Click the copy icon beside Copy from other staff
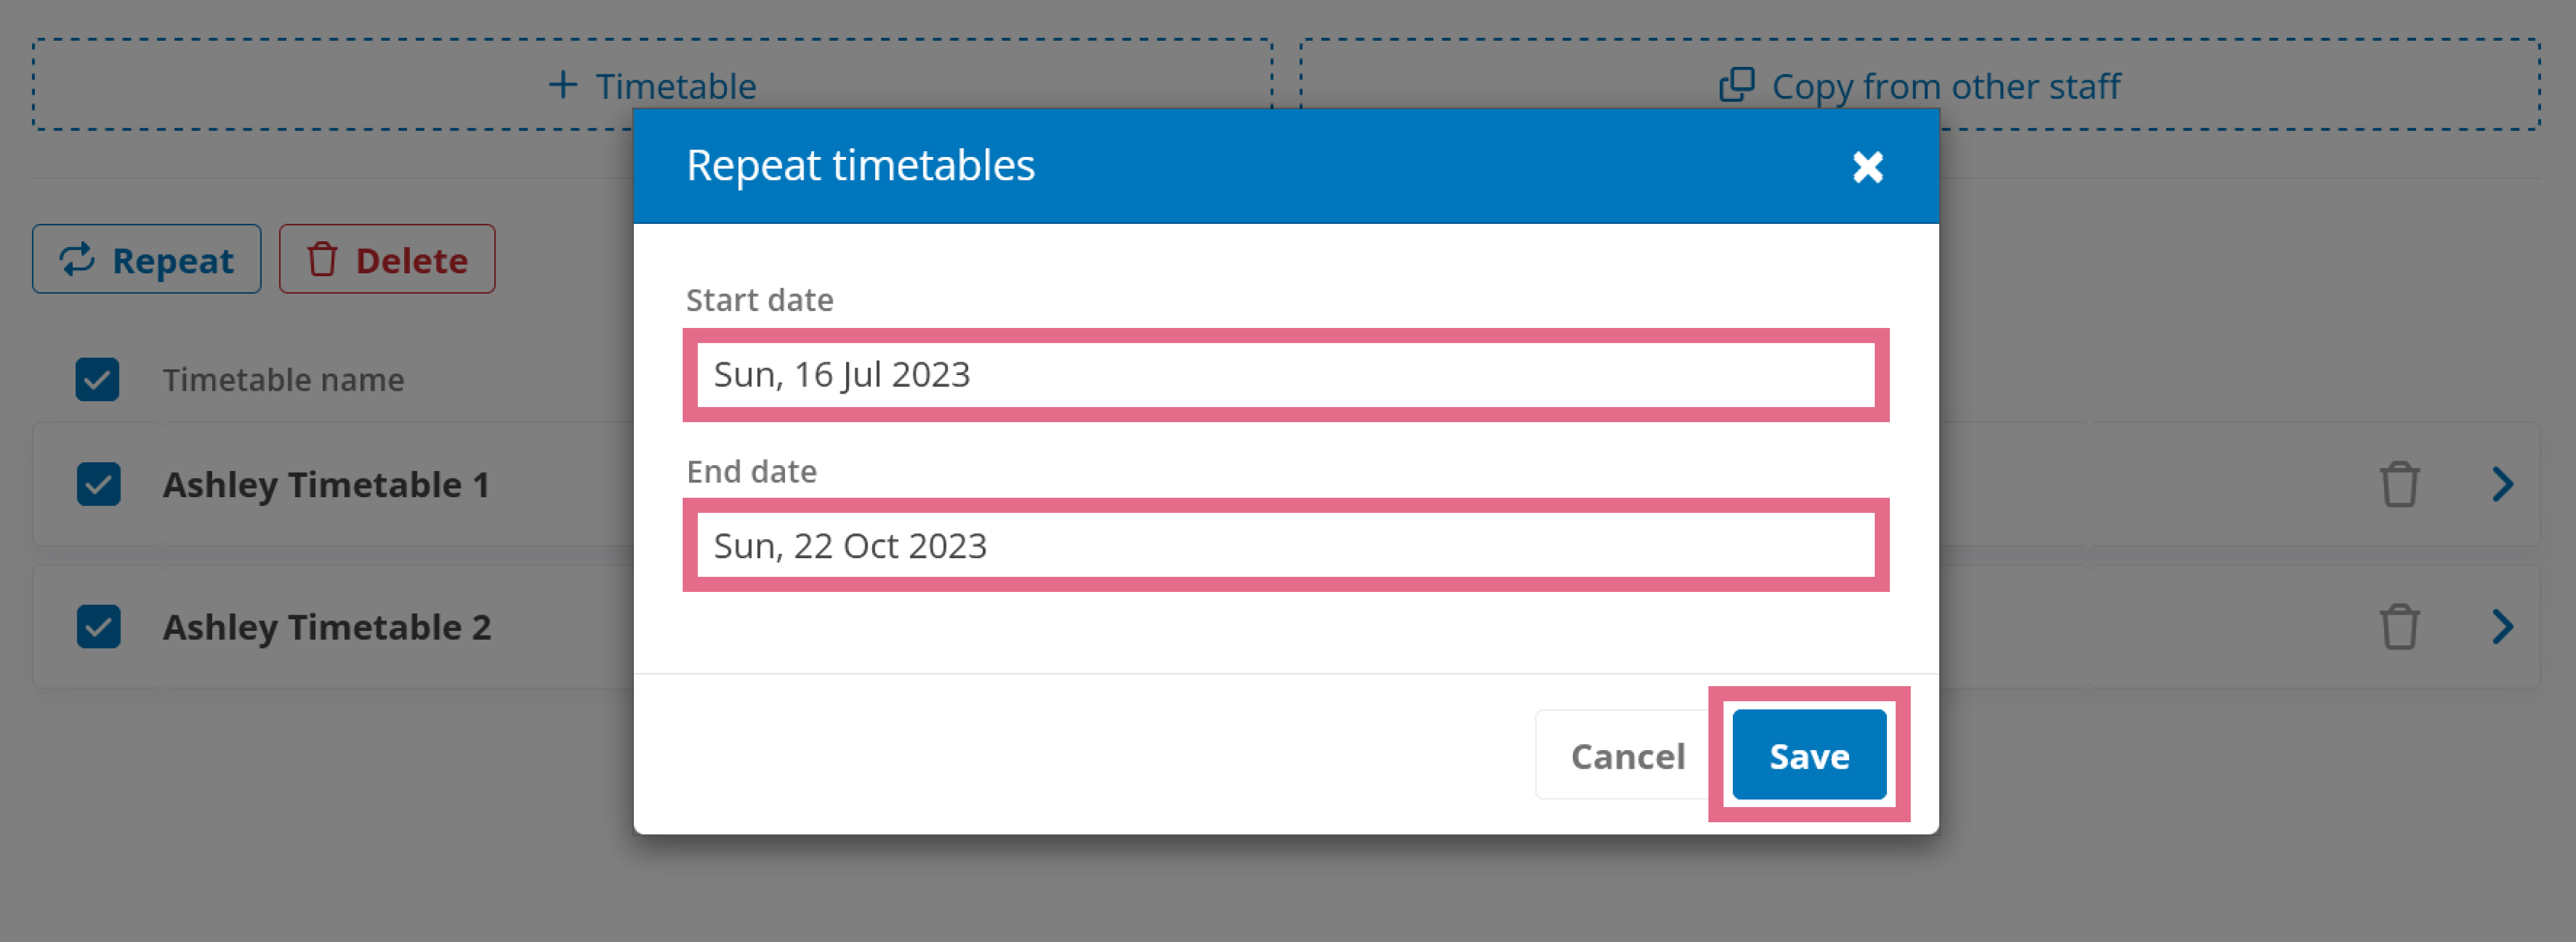This screenshot has width=2576, height=942. (x=1736, y=85)
